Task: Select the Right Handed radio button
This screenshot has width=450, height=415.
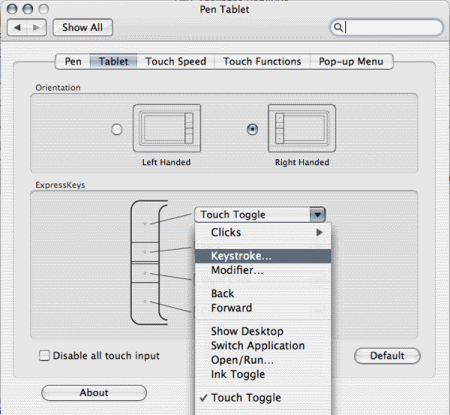Action: tap(252, 129)
